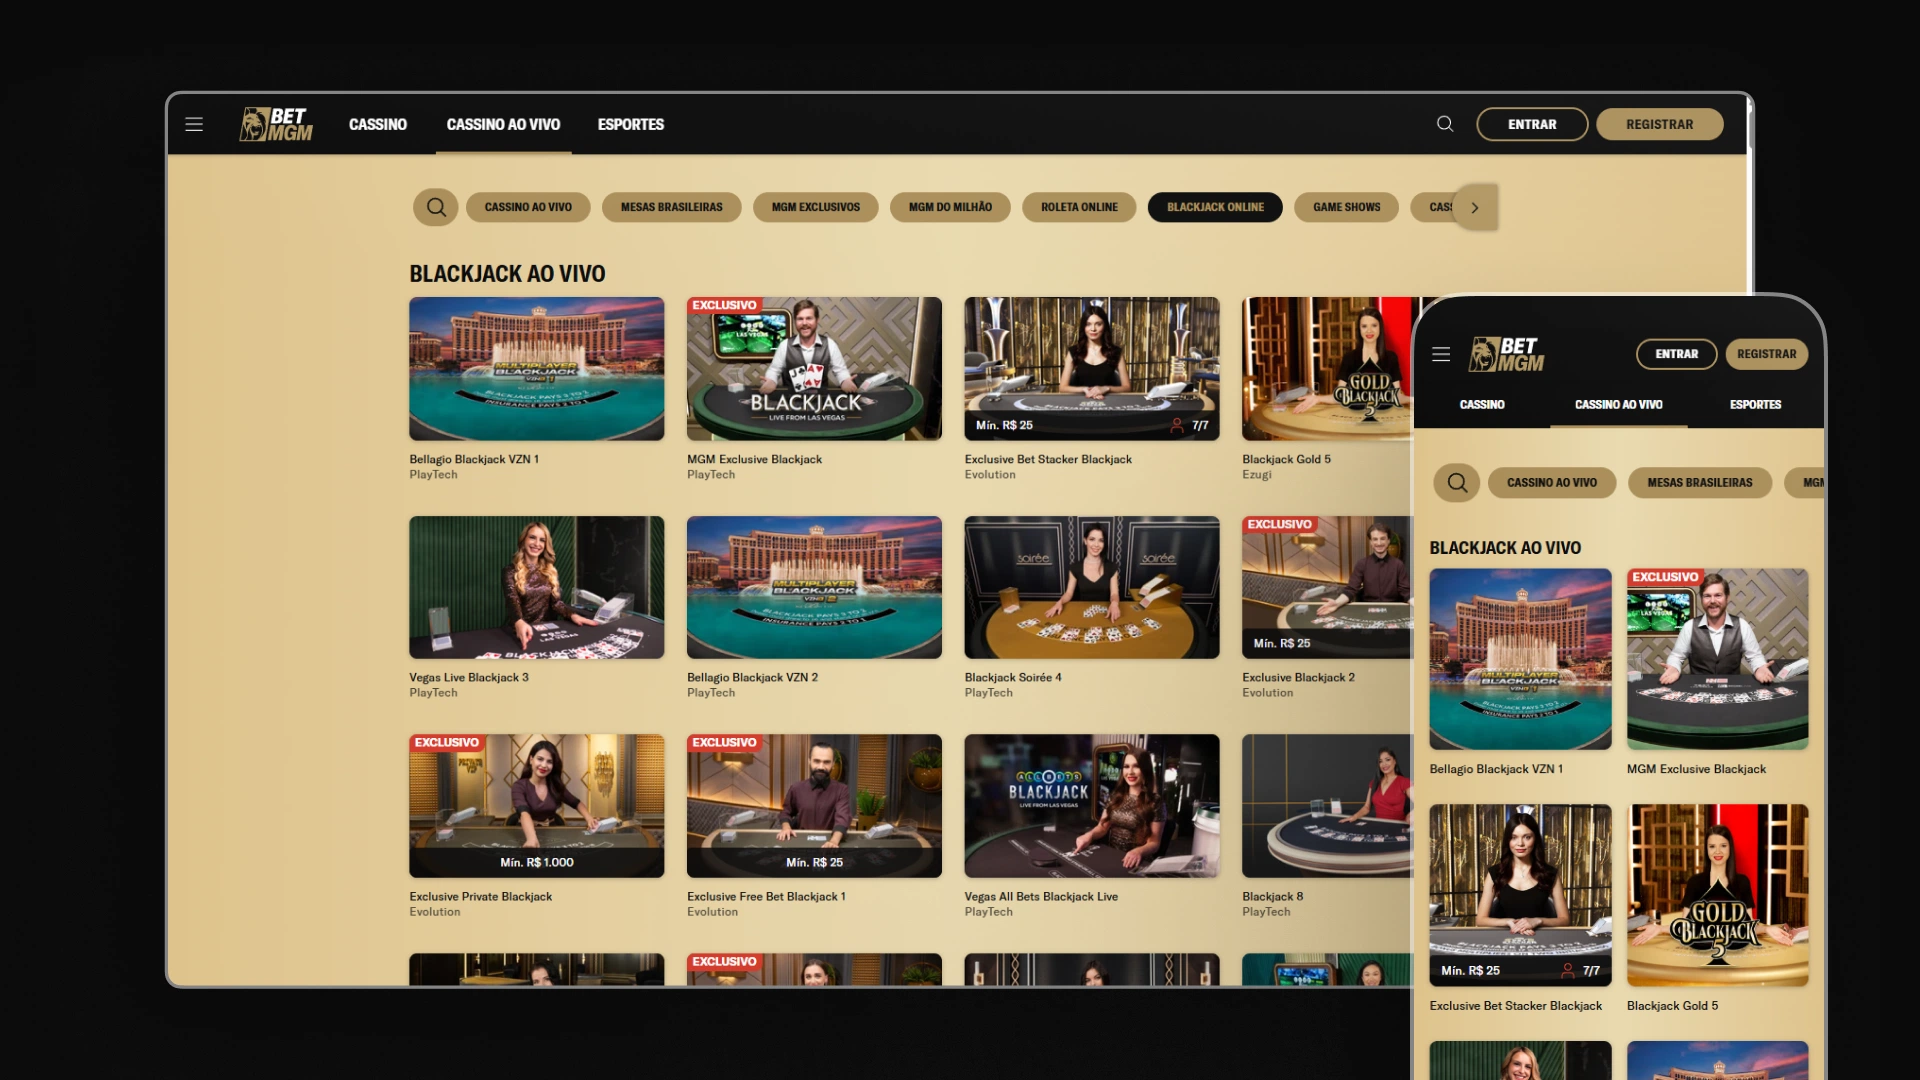Image resolution: width=1920 pixels, height=1080 pixels.
Task: Open MGM Exclusive Blackjack desktop thumbnail
Action: coord(814,369)
